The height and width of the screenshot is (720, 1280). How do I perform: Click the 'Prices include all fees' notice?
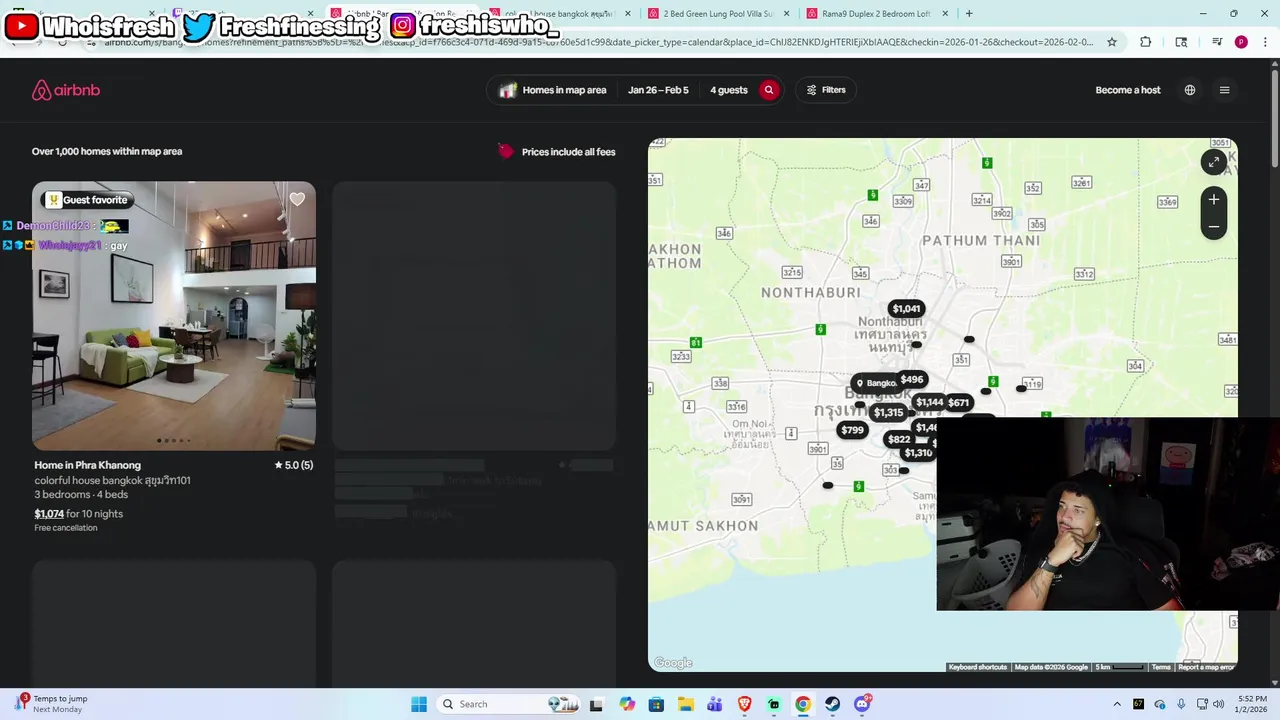pyautogui.click(x=557, y=152)
